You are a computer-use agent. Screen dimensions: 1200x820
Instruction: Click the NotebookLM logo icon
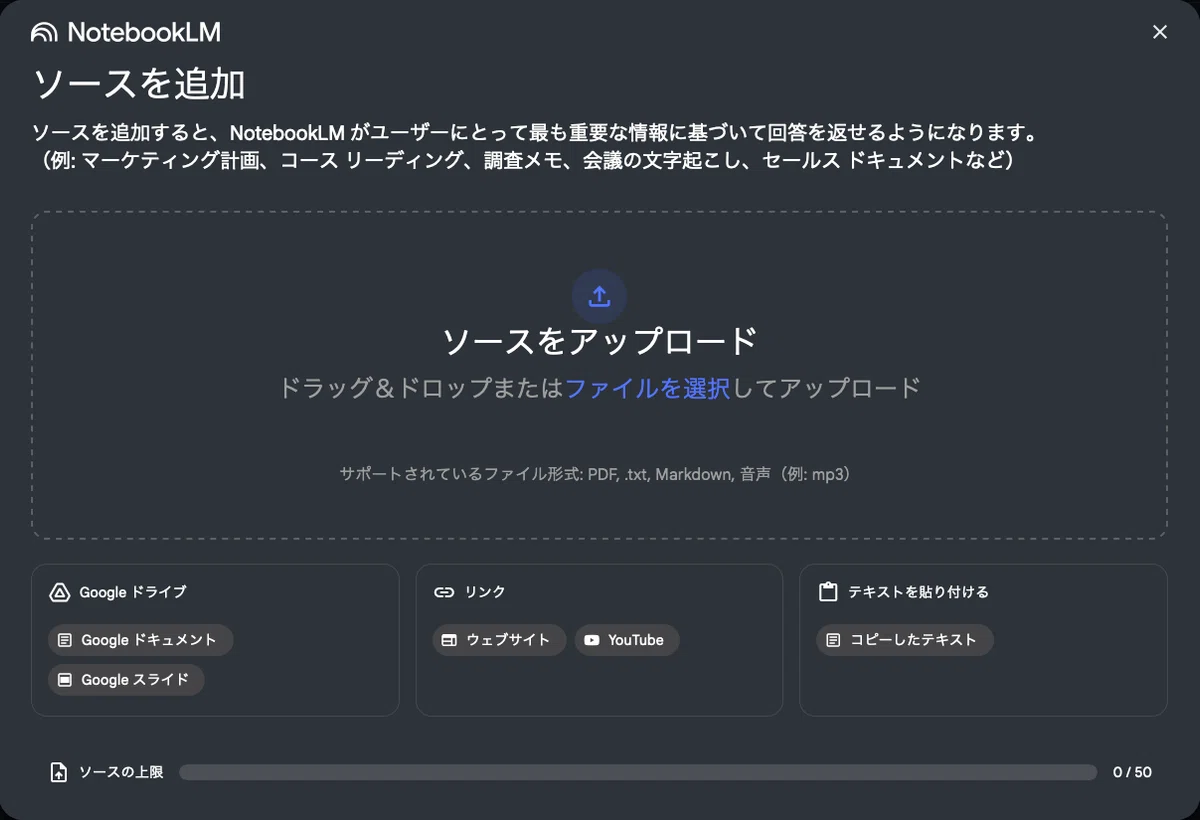(x=44, y=33)
